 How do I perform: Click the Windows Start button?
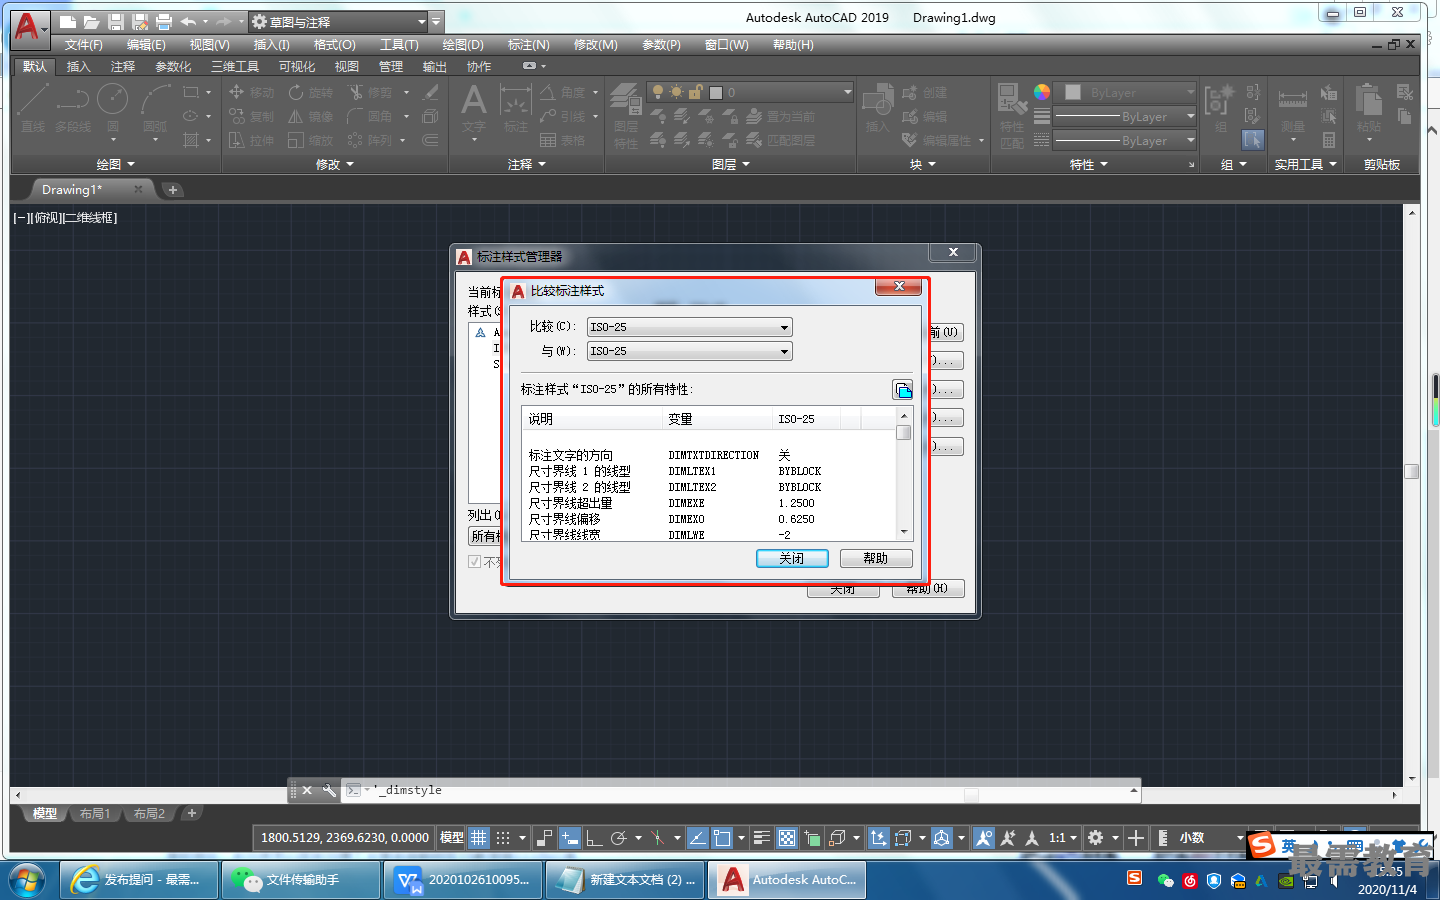(28, 881)
